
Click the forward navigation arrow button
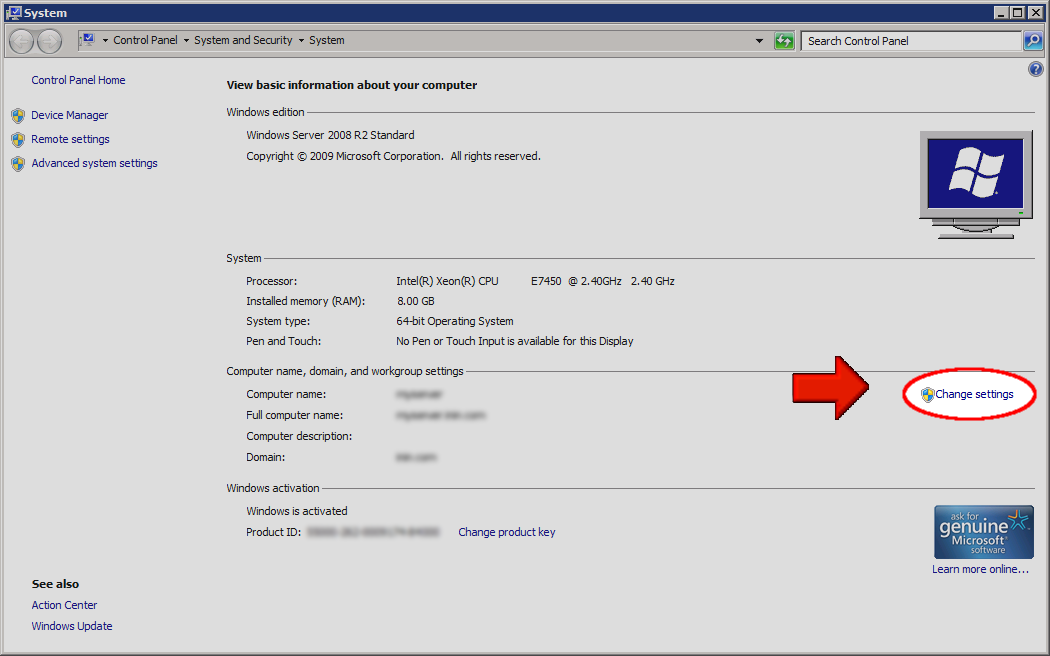(x=49, y=41)
